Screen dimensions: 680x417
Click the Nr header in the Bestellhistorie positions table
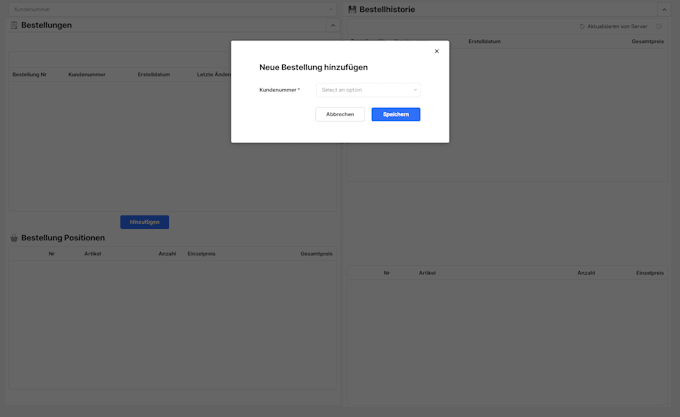(x=386, y=273)
